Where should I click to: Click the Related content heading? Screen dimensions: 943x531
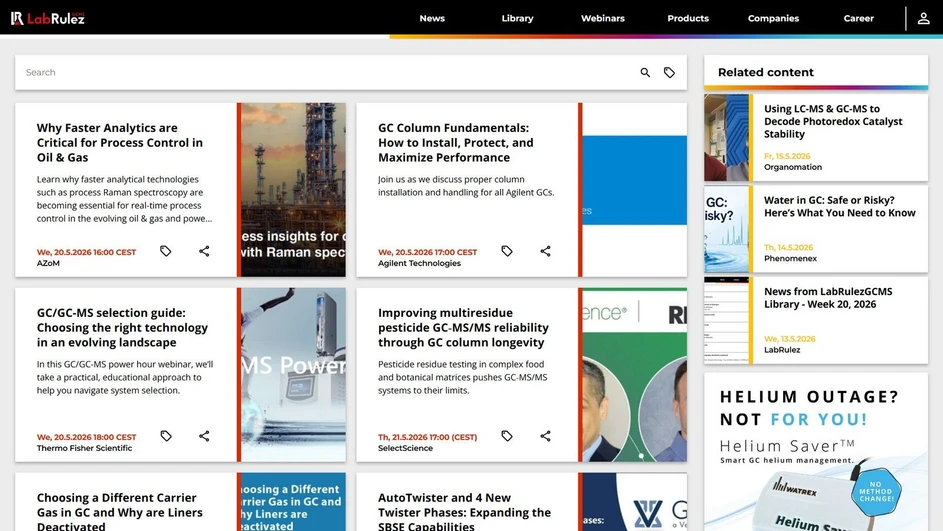tap(766, 73)
